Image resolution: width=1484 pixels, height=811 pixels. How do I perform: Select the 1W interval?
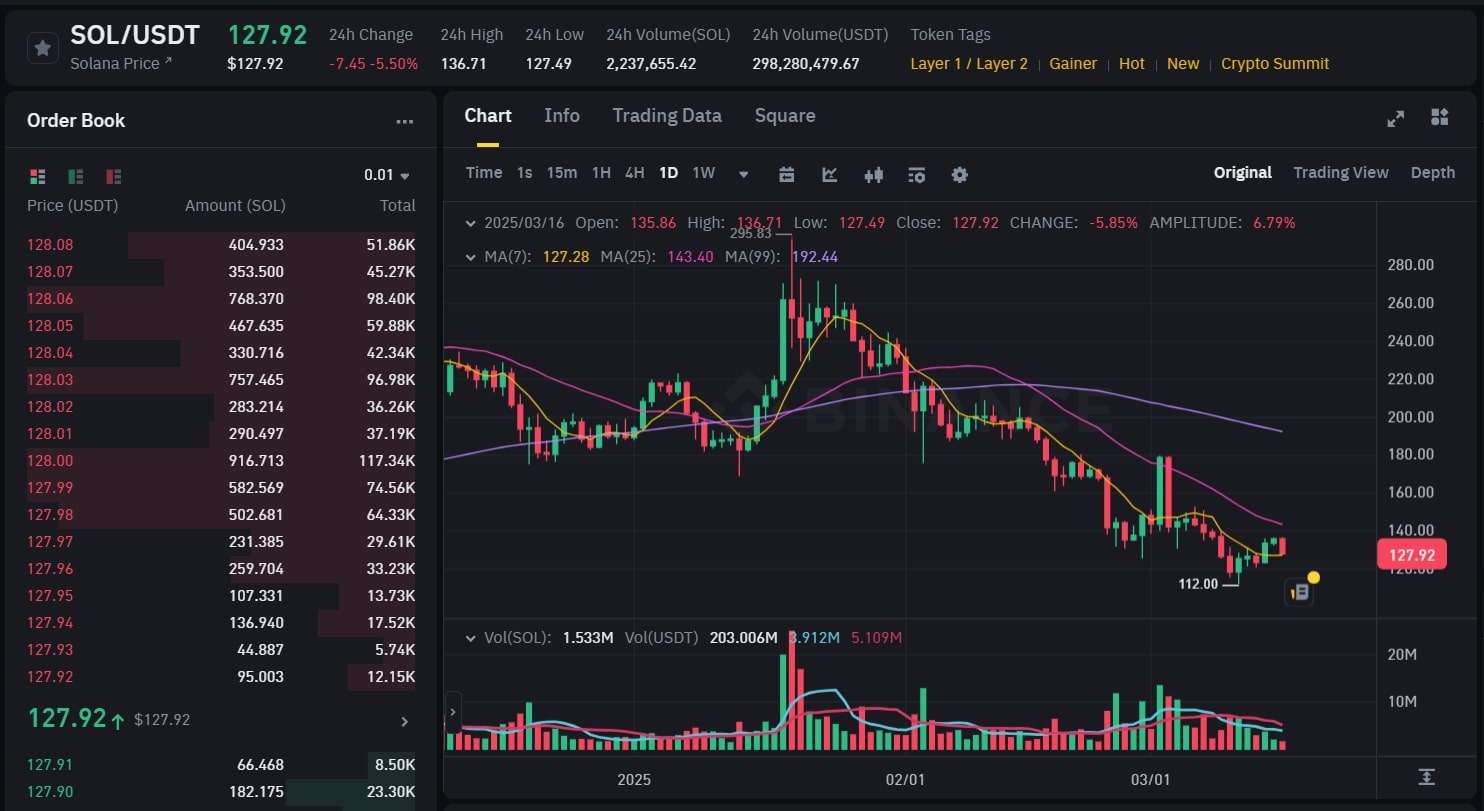pos(704,173)
